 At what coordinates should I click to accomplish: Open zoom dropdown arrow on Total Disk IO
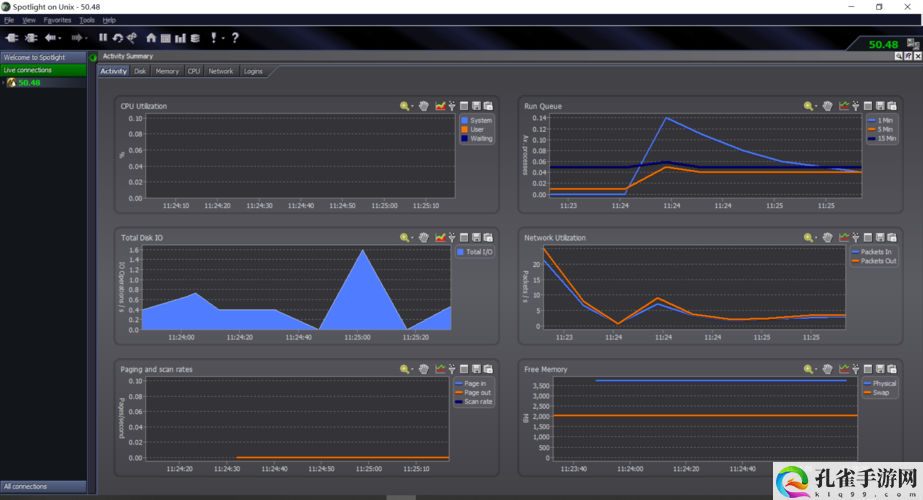coord(412,238)
